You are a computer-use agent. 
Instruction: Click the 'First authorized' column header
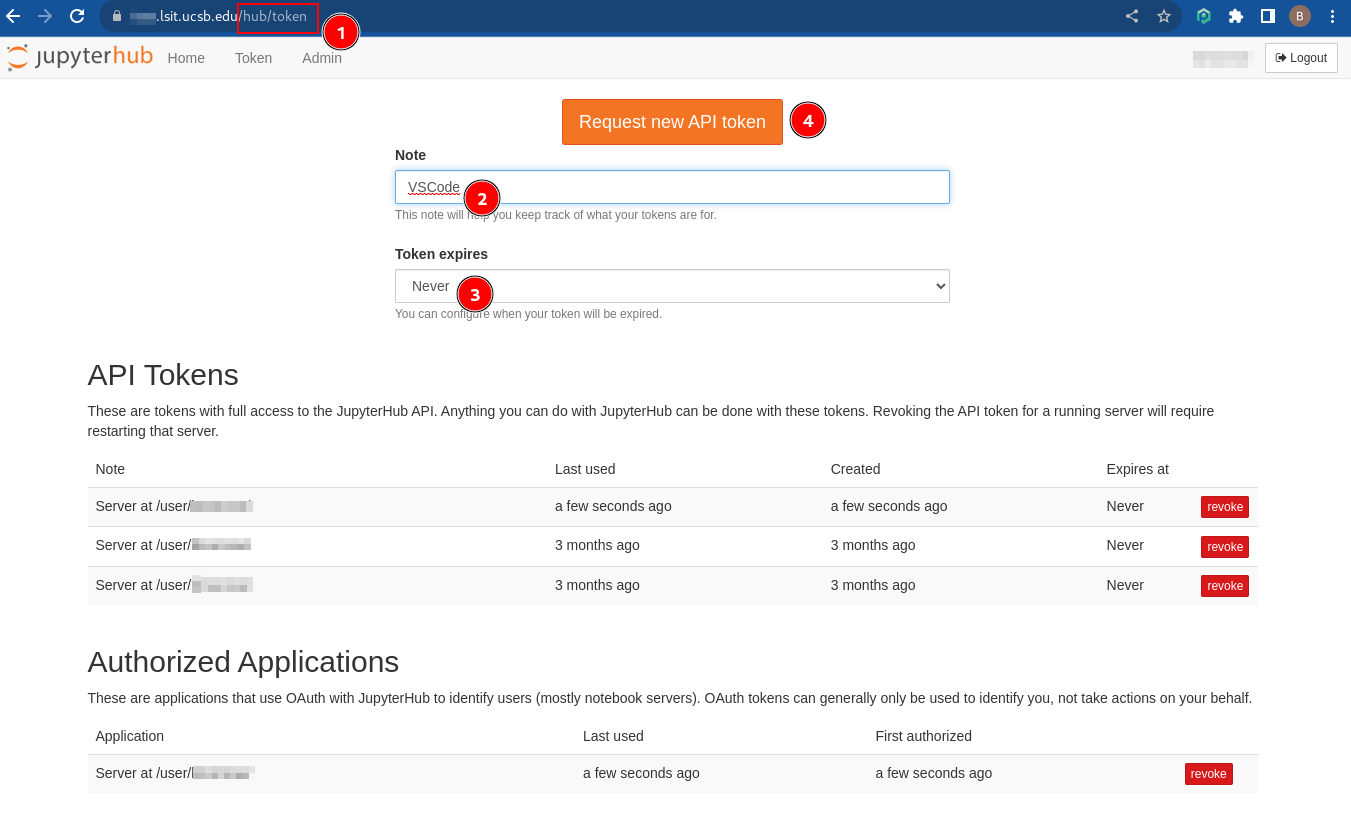pos(923,736)
